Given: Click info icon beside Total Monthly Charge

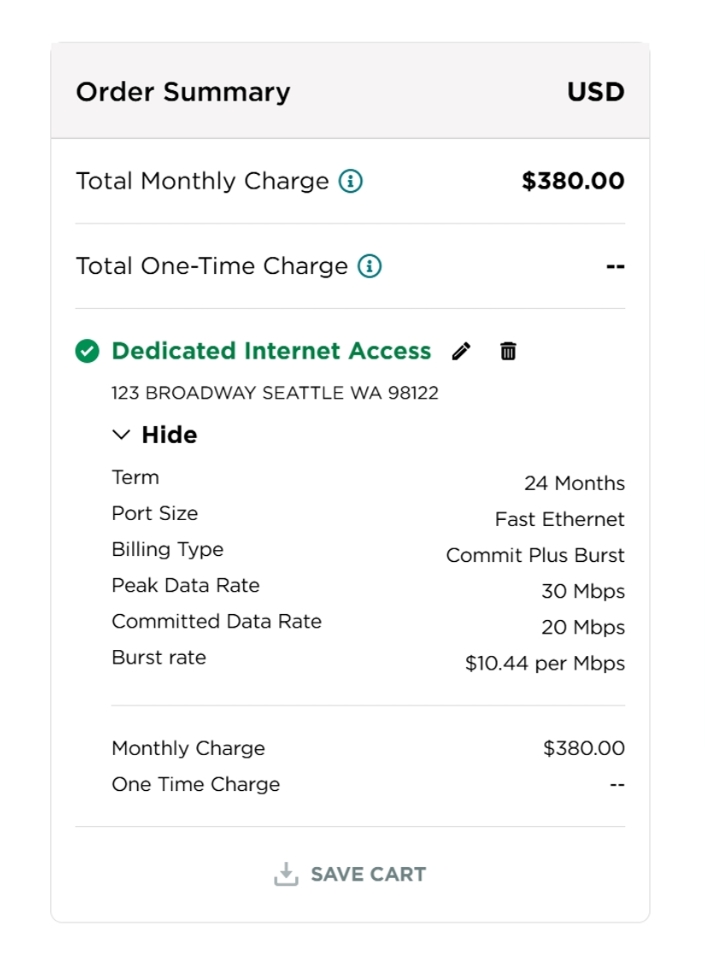Looking at the screenshot, I should (x=350, y=182).
